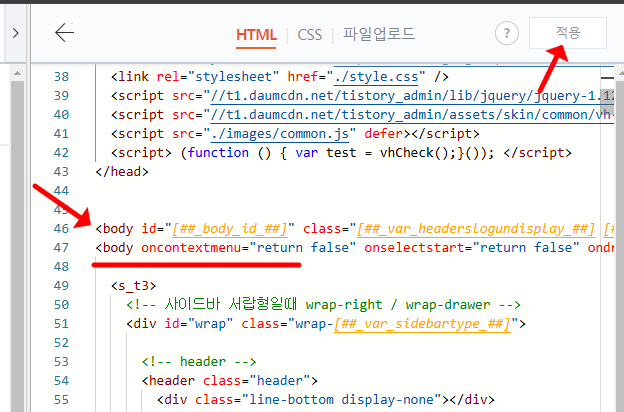Click the 사이드바 서랍형일때 comment line

[323, 305]
